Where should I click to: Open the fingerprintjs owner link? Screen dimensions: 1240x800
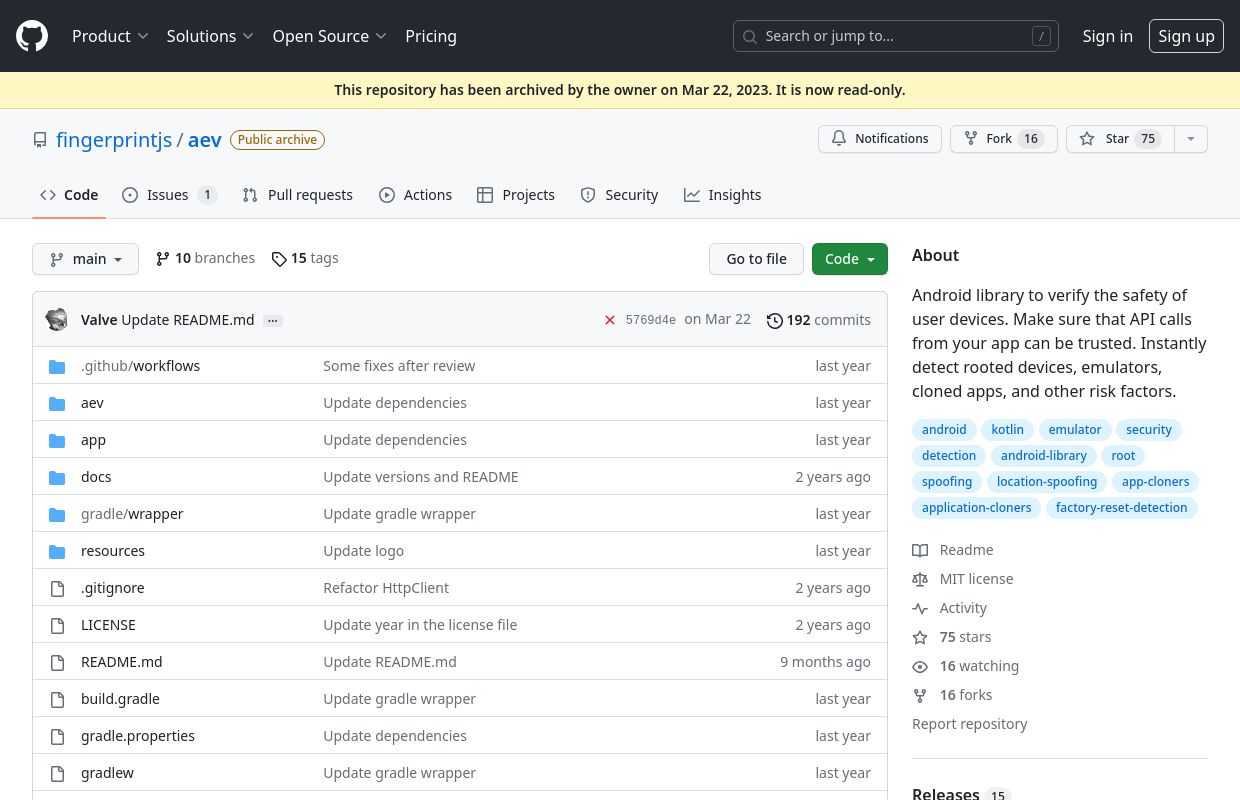114,140
